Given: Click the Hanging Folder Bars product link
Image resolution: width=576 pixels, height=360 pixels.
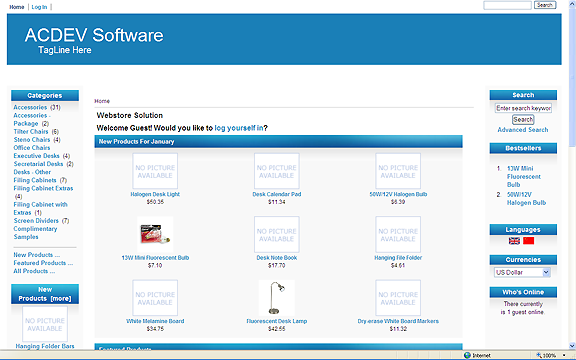Looking at the screenshot, I should [45, 346].
